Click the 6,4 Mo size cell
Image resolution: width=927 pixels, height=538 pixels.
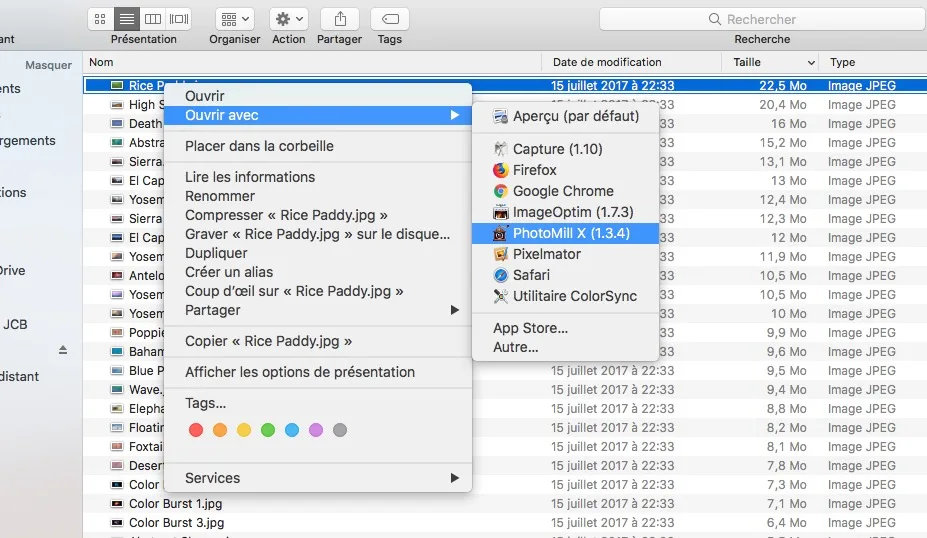pos(786,523)
